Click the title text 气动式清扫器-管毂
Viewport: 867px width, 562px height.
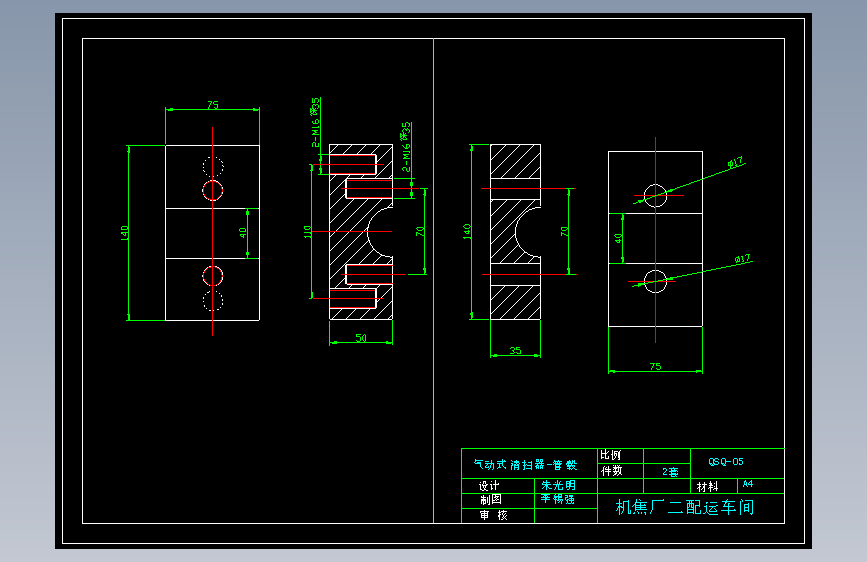click(525, 465)
